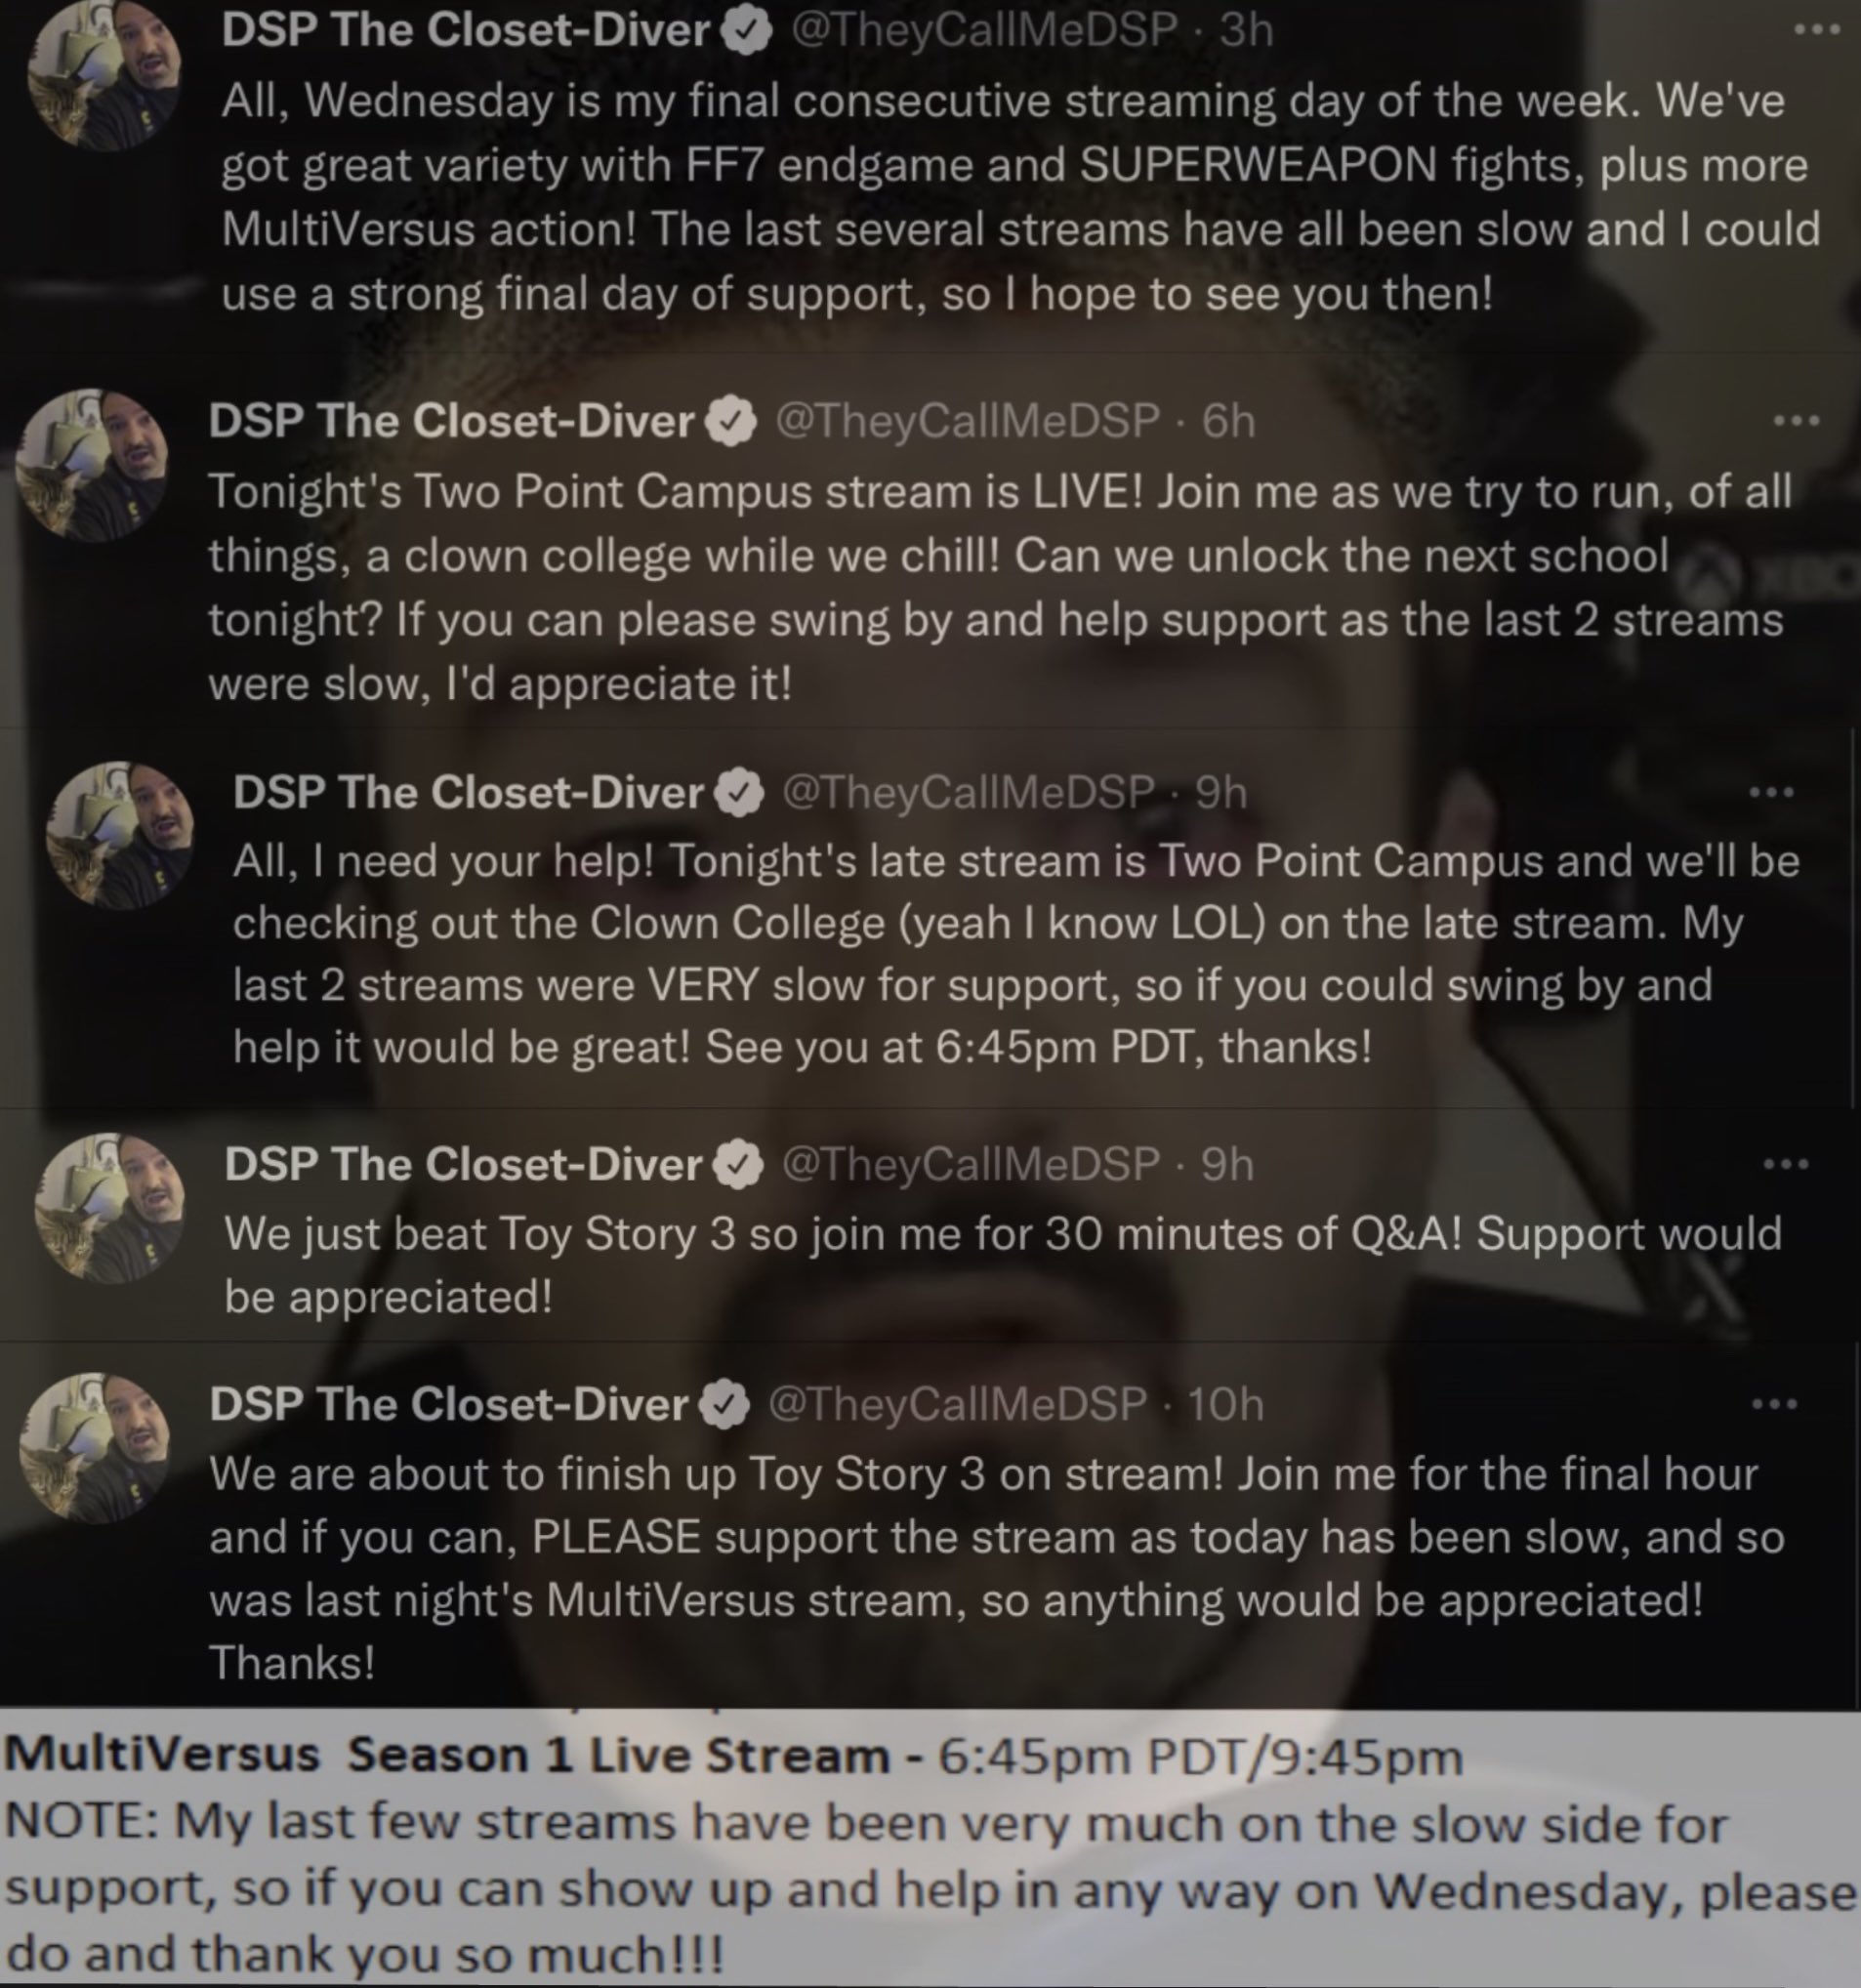Click the three-dot menu on the Clown College tweet
This screenshot has width=1861, height=1988.
(1772, 793)
